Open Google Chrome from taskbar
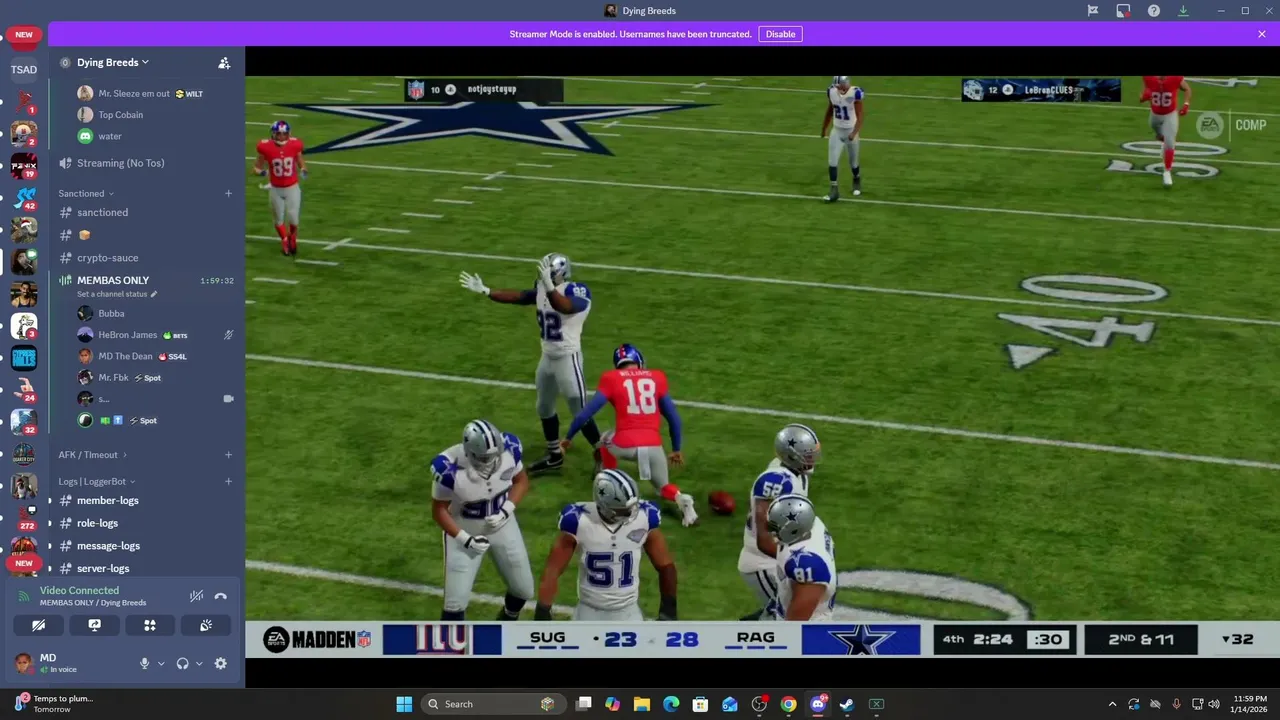Image resolution: width=1280 pixels, height=720 pixels. 789,704
